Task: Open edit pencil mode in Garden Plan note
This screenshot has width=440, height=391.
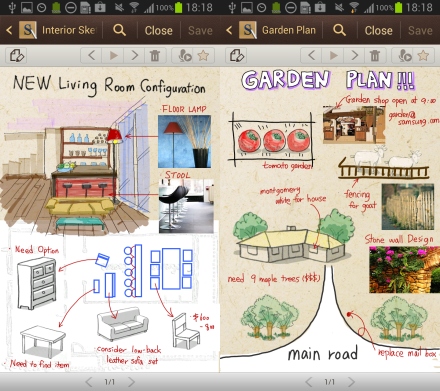Action: click(236, 56)
